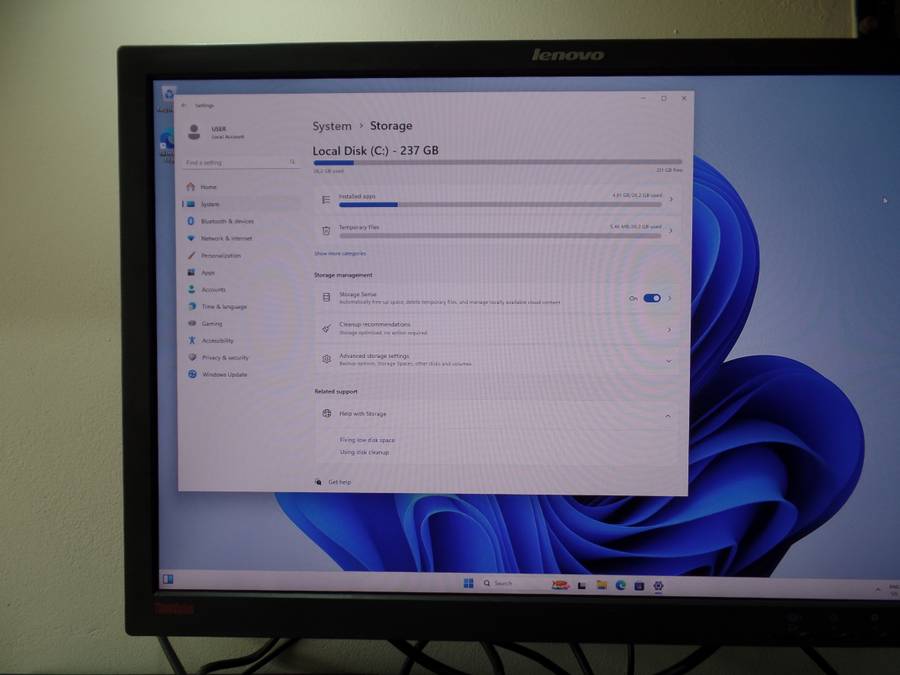This screenshot has width=900, height=675.
Task: Collapse the Help with Storage section
Action: click(668, 416)
